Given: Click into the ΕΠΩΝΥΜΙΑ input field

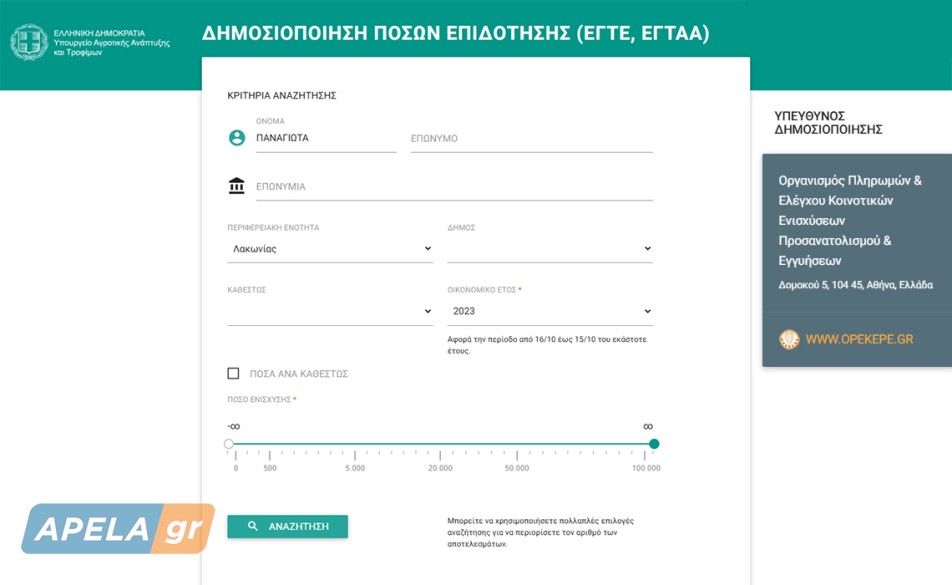Looking at the screenshot, I should (453, 187).
